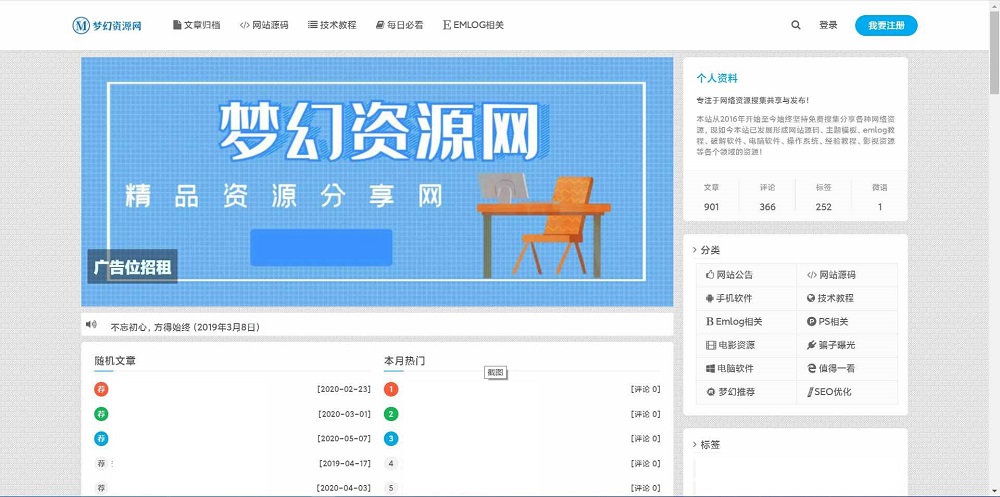Expand the 标签 section chevron
This screenshot has height=497, width=1000.
click(695, 445)
